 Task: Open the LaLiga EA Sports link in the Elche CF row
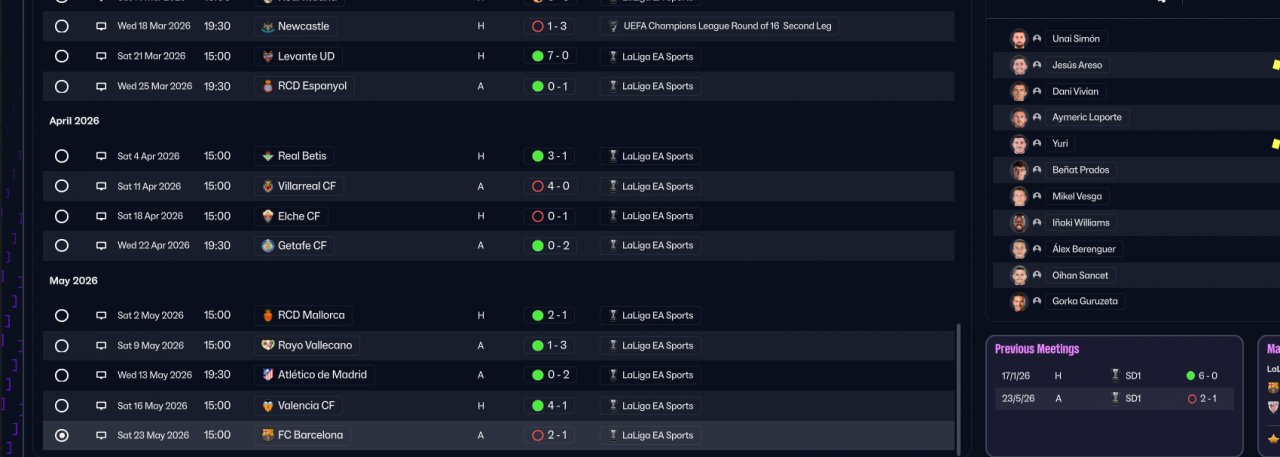tap(657, 216)
